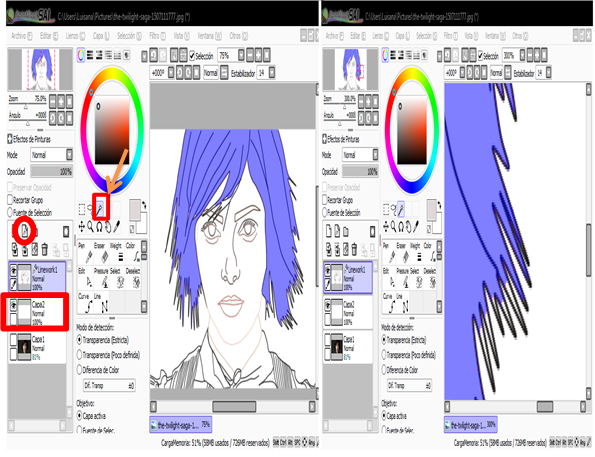Choose the Deselect tool in left window

tap(133, 278)
